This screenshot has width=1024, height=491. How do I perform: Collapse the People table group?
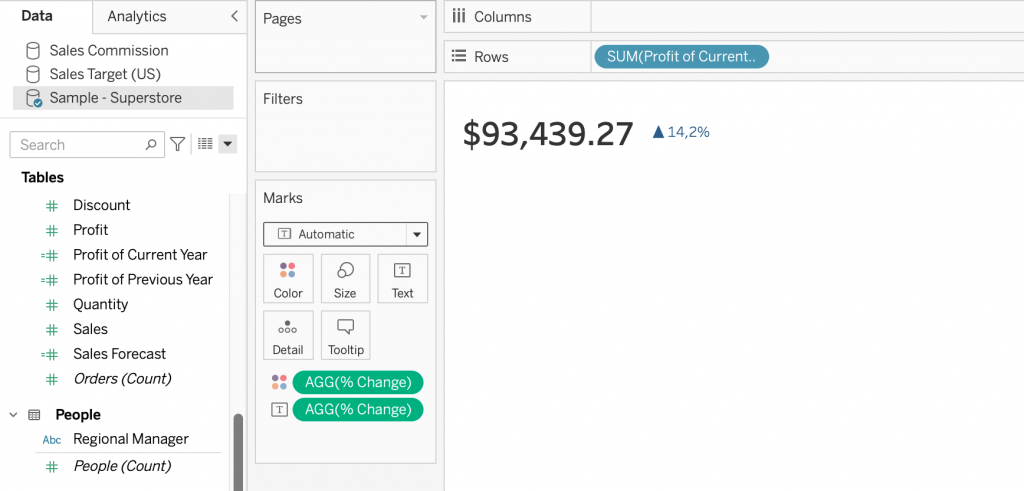tap(14, 414)
